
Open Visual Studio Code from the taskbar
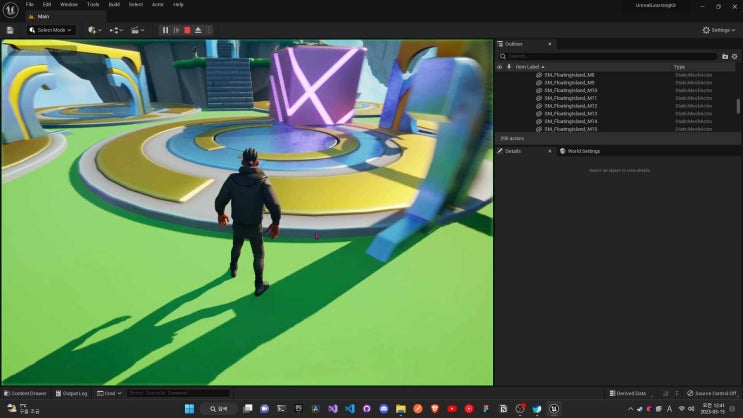tap(350, 409)
